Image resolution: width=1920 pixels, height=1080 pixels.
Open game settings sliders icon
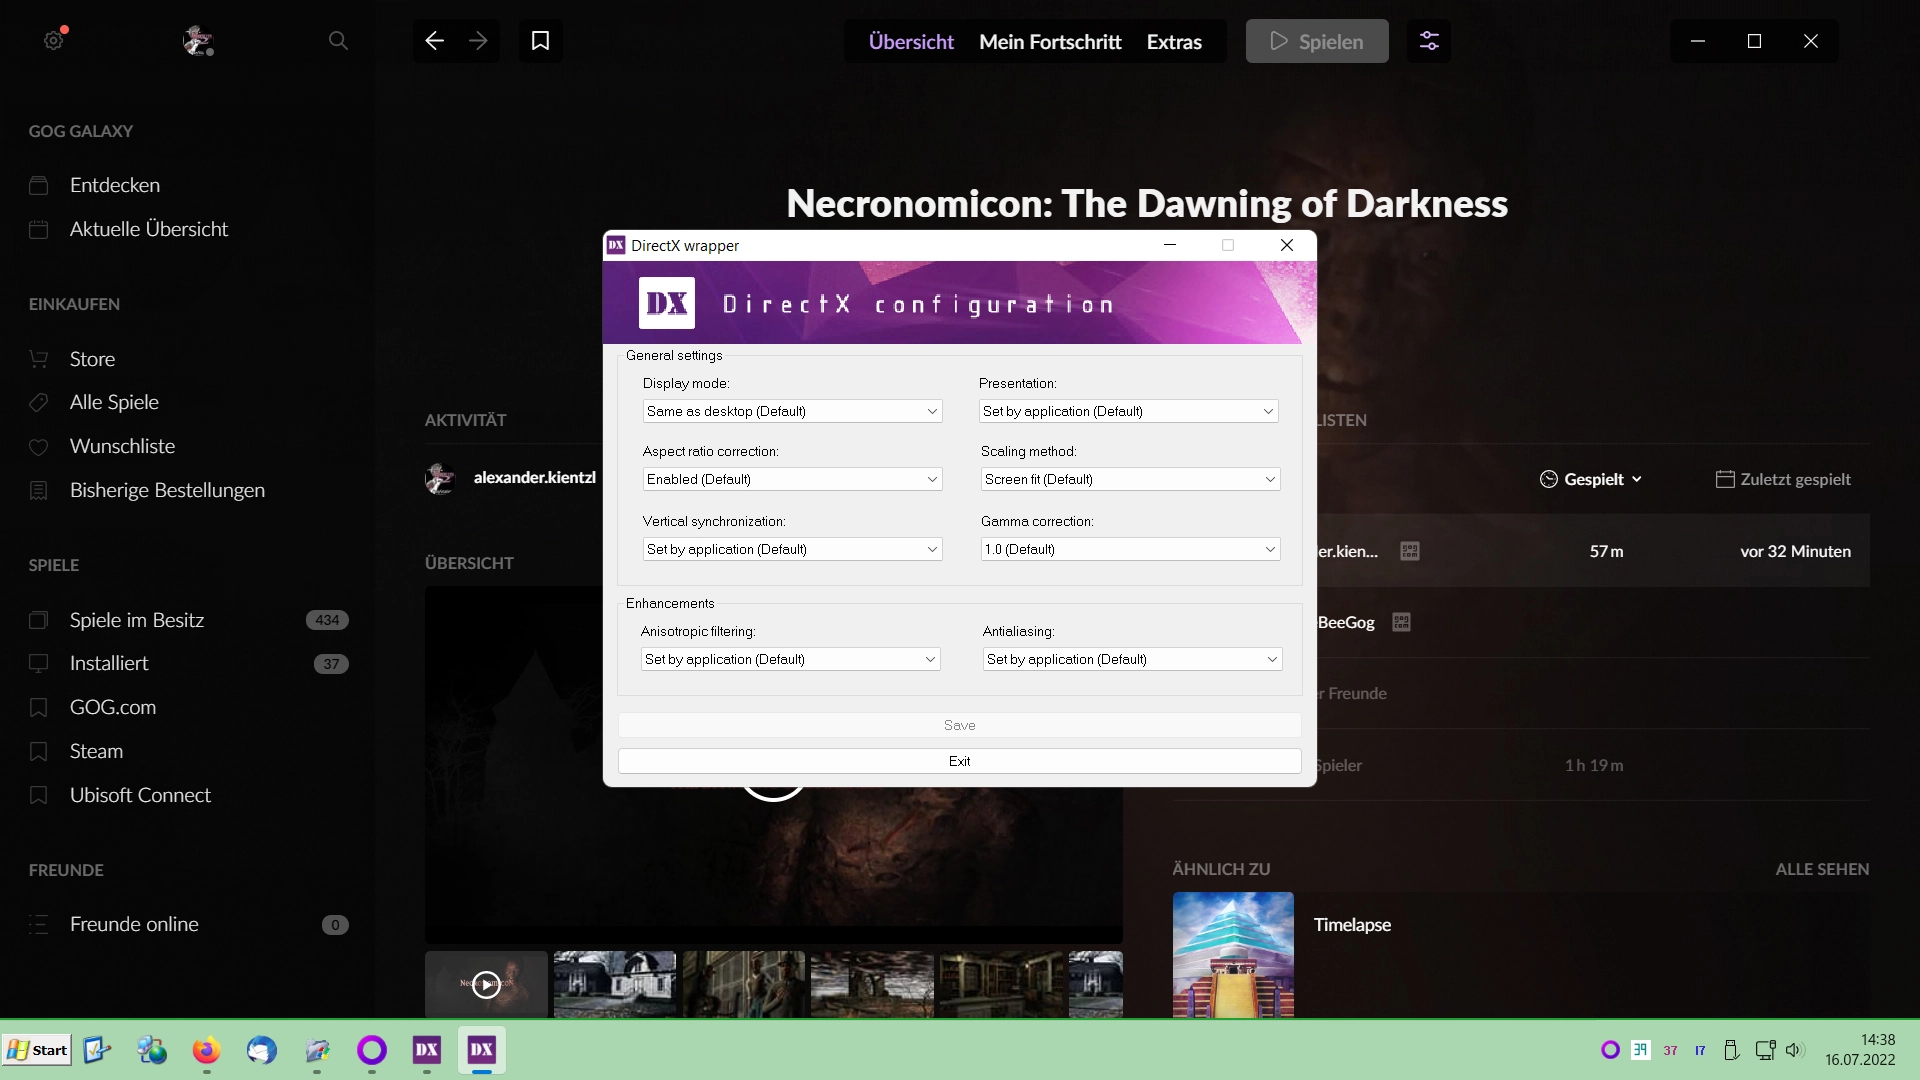[1429, 41]
